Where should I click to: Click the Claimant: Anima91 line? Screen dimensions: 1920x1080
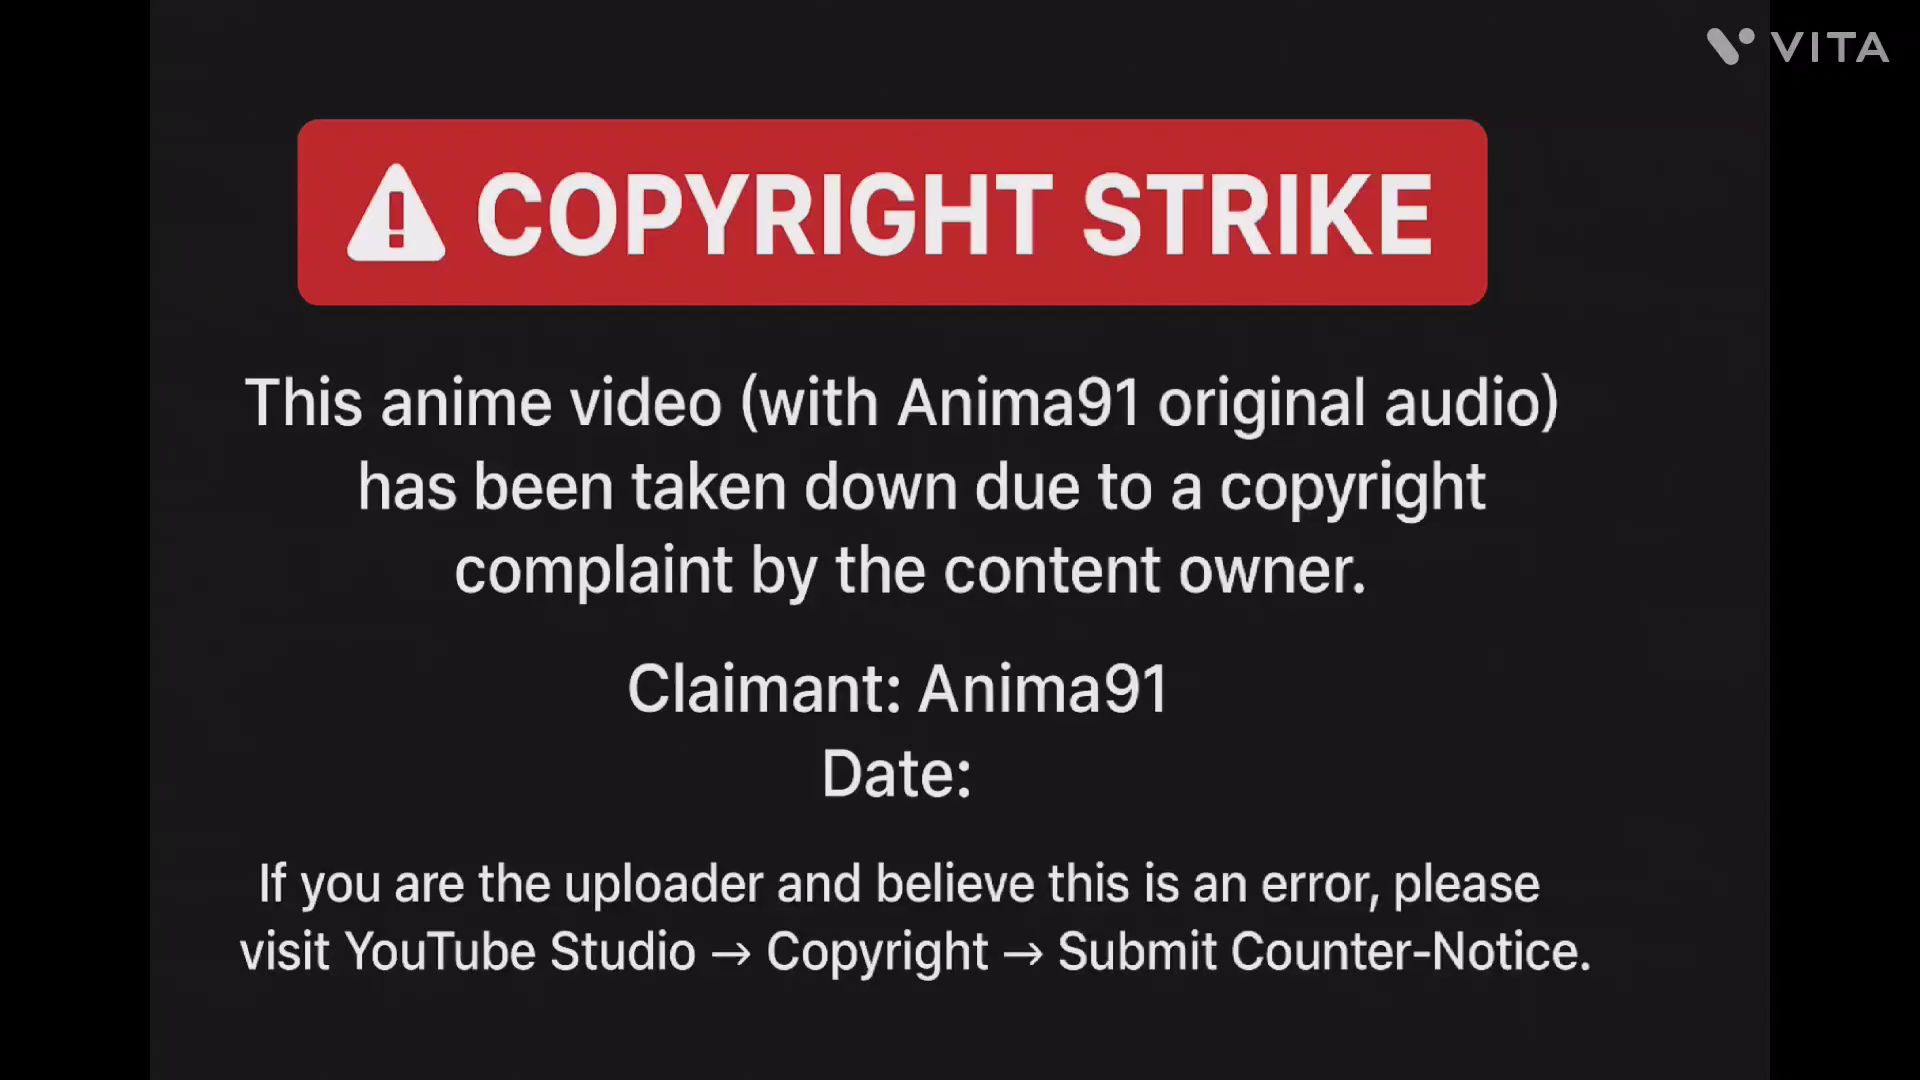click(897, 689)
